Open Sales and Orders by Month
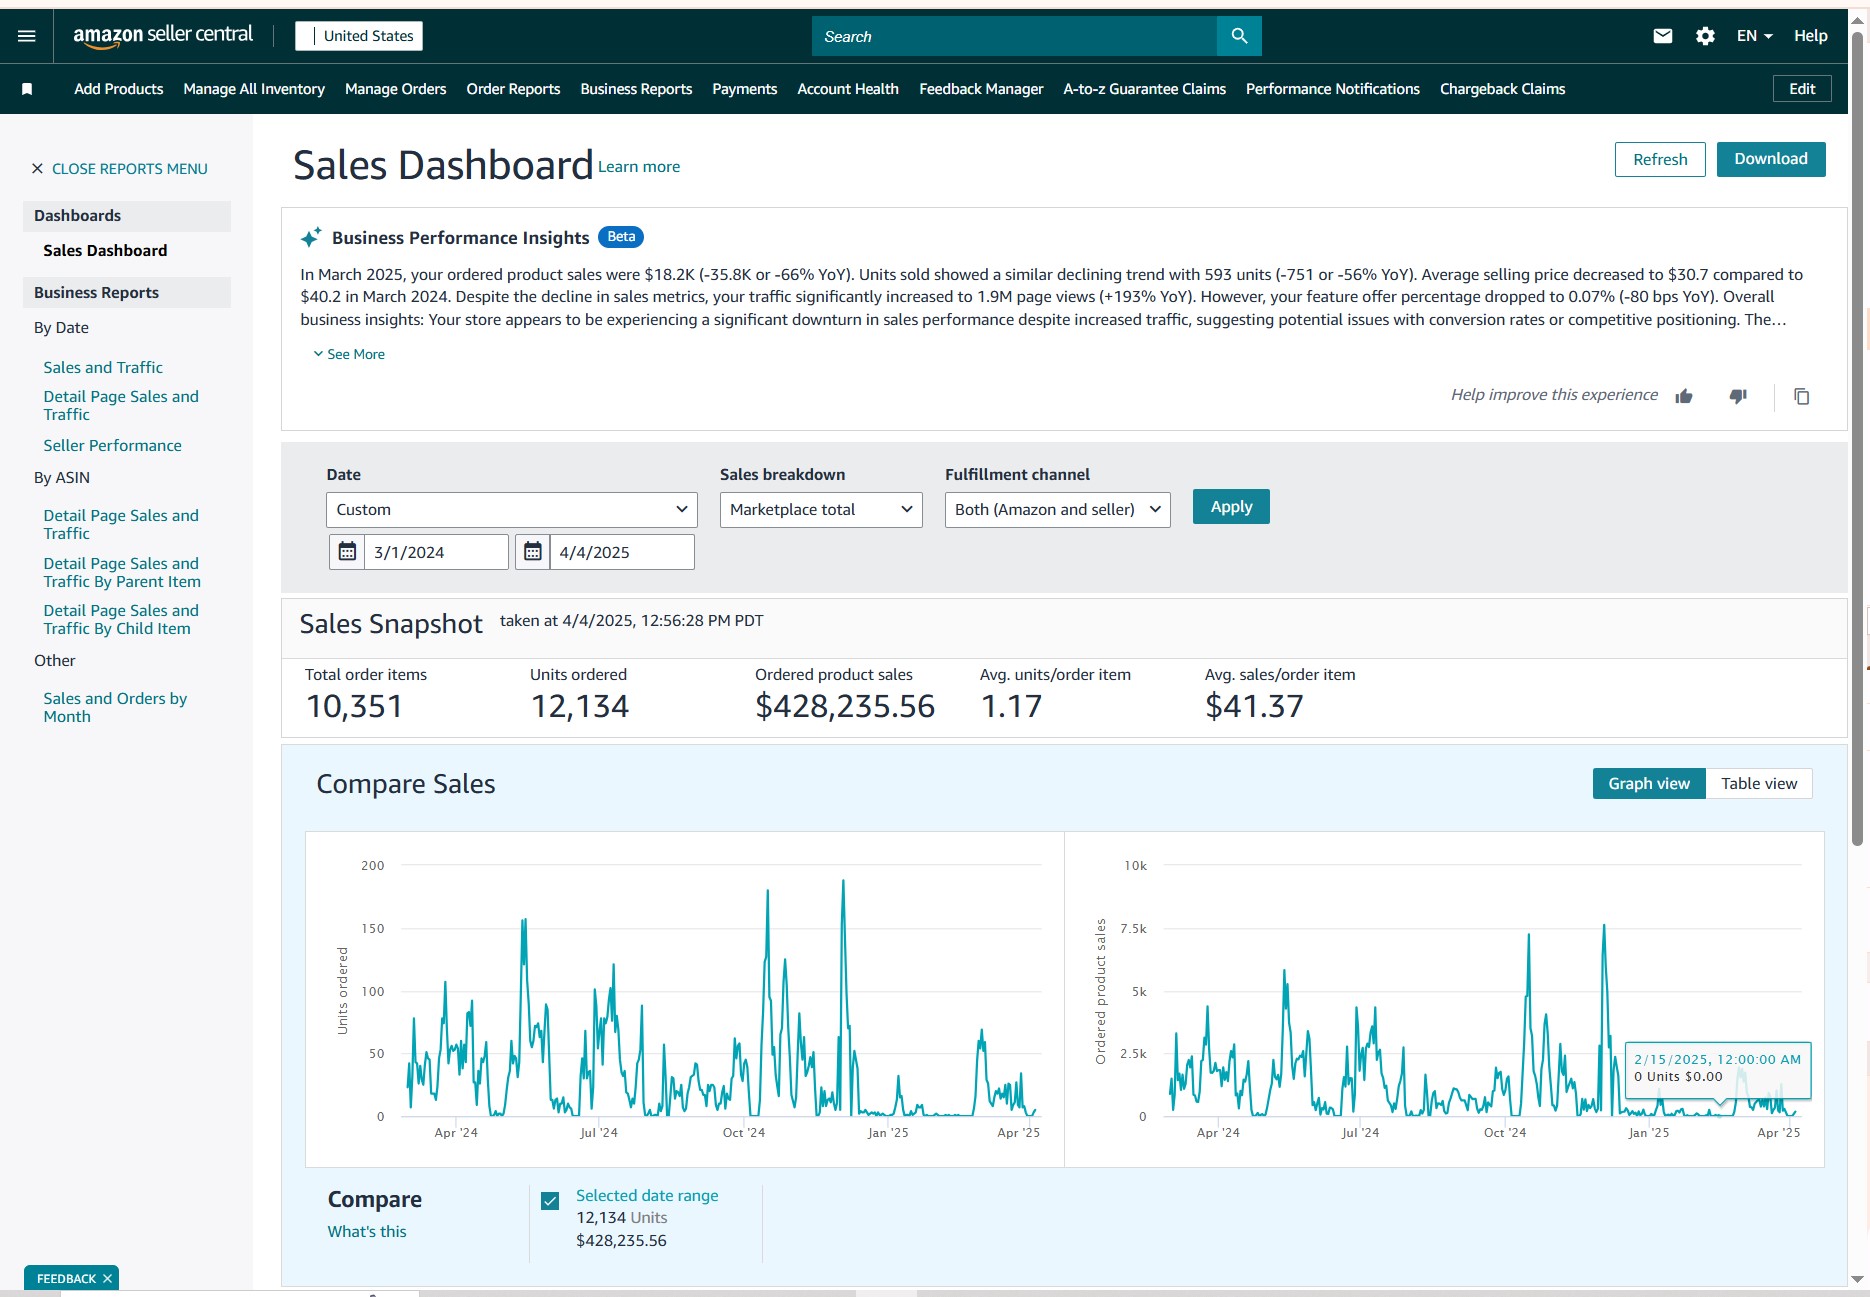This screenshot has width=1870, height=1297. pos(115,708)
